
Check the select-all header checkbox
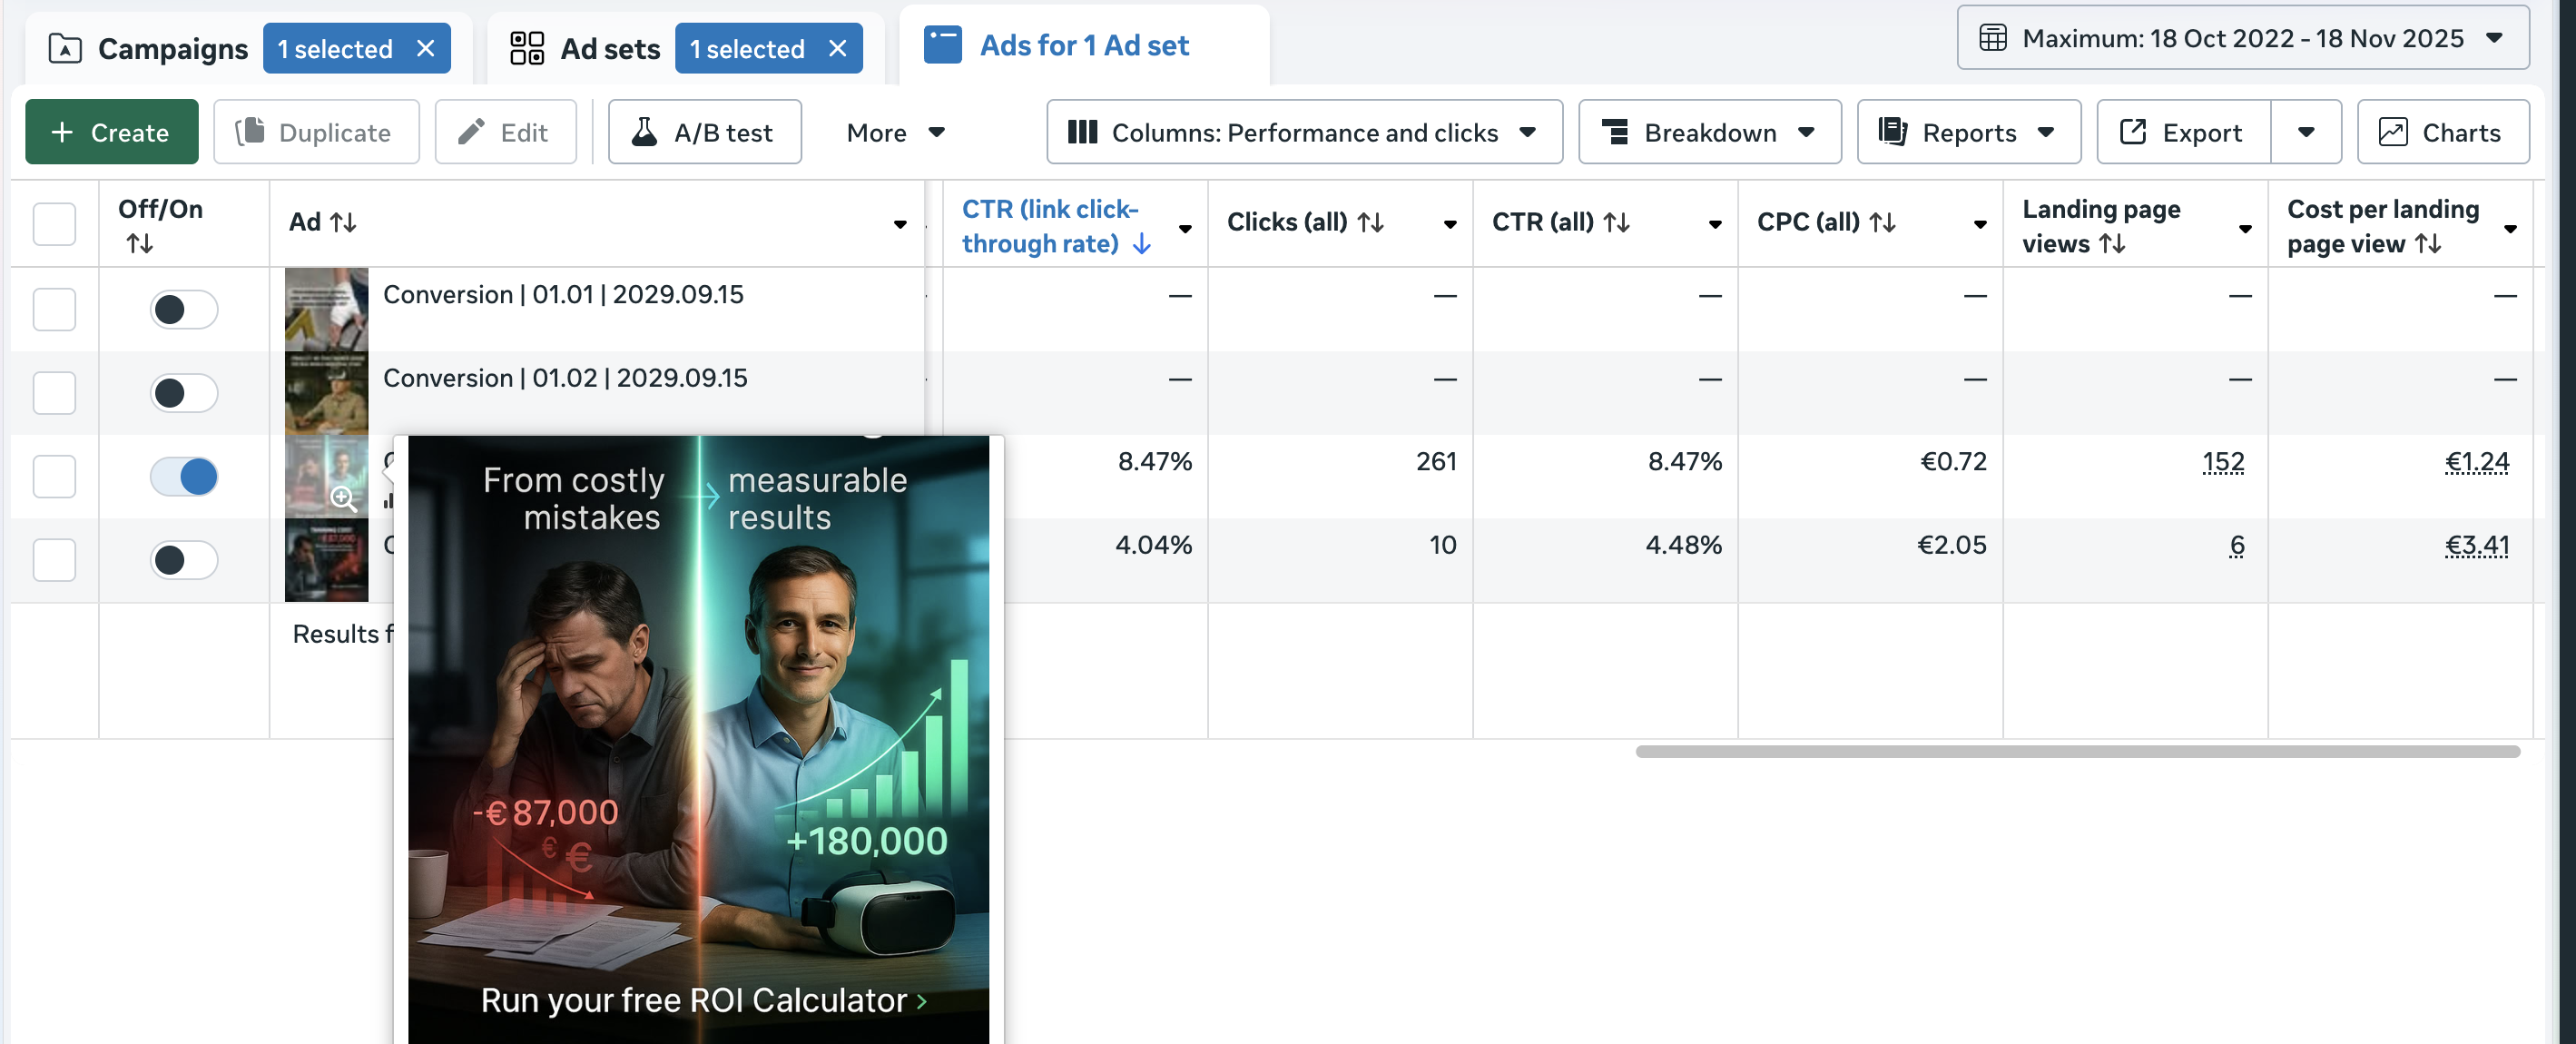click(x=54, y=223)
